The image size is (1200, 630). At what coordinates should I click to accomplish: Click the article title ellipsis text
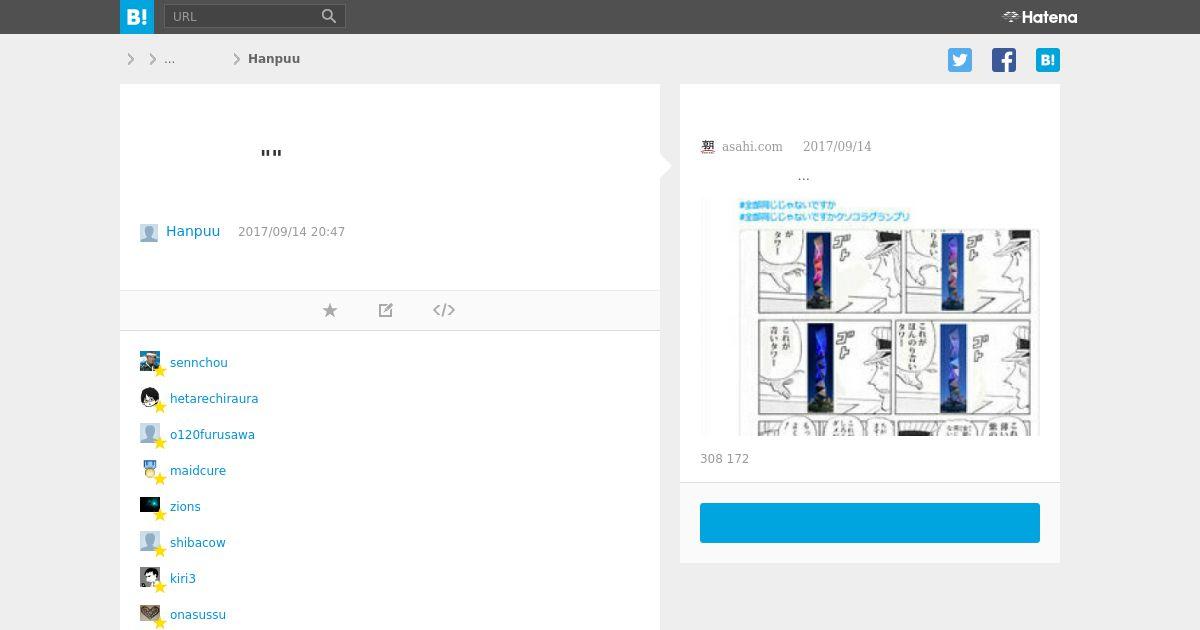pos(803,177)
